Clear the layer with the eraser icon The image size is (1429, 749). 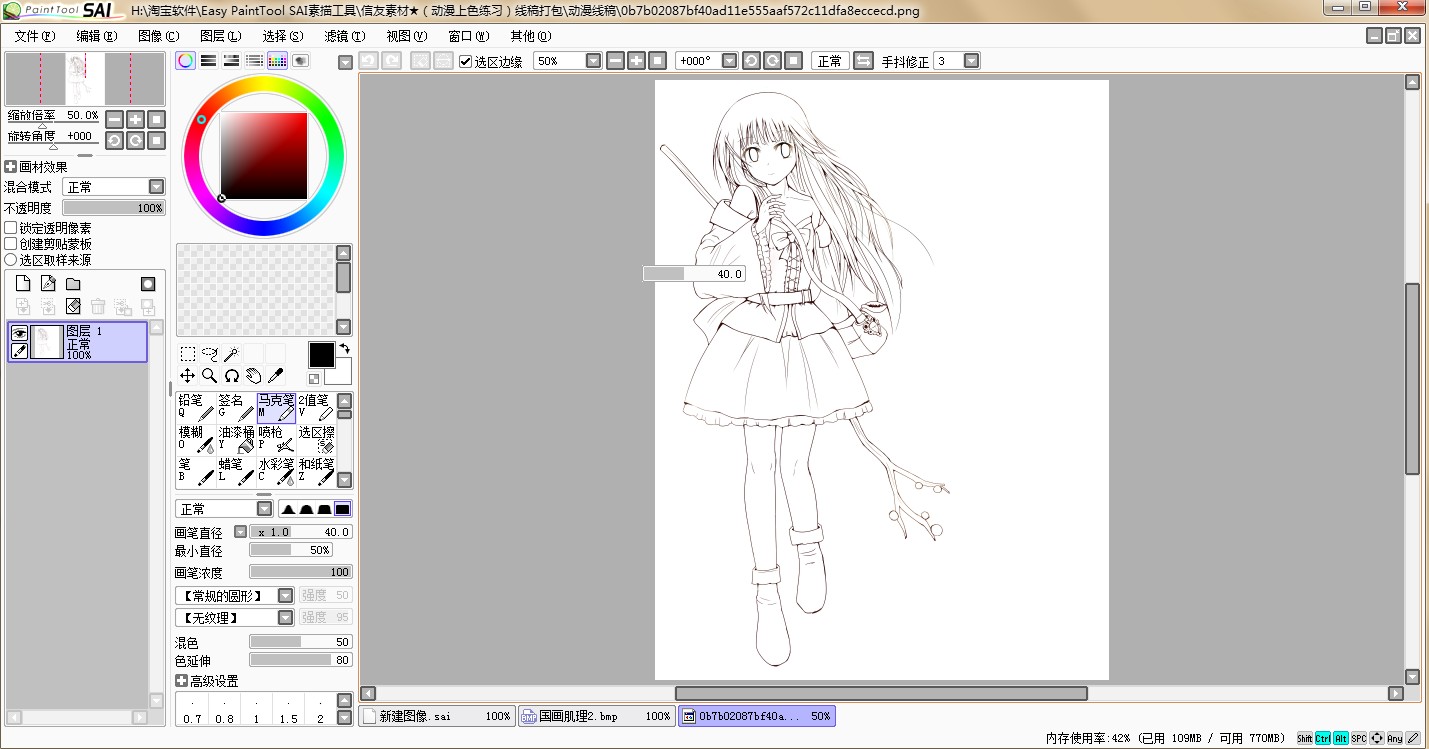click(x=73, y=306)
